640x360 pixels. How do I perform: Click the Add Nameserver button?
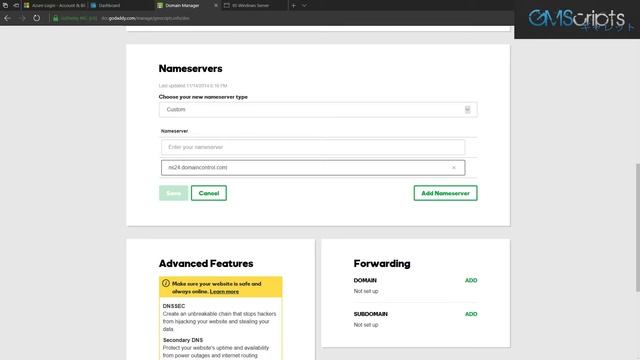(x=445, y=193)
